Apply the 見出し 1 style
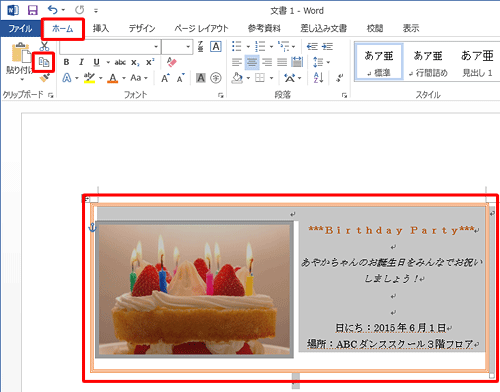Viewport: 500px width, 392px height. (x=477, y=62)
